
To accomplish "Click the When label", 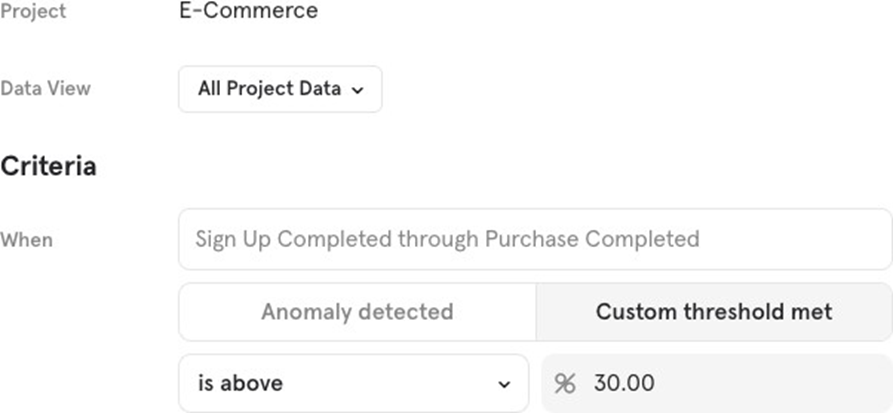I will [26, 240].
